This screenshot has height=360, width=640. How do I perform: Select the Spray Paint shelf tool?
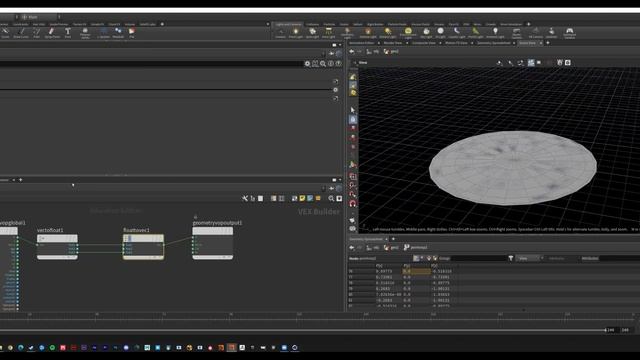[52, 33]
